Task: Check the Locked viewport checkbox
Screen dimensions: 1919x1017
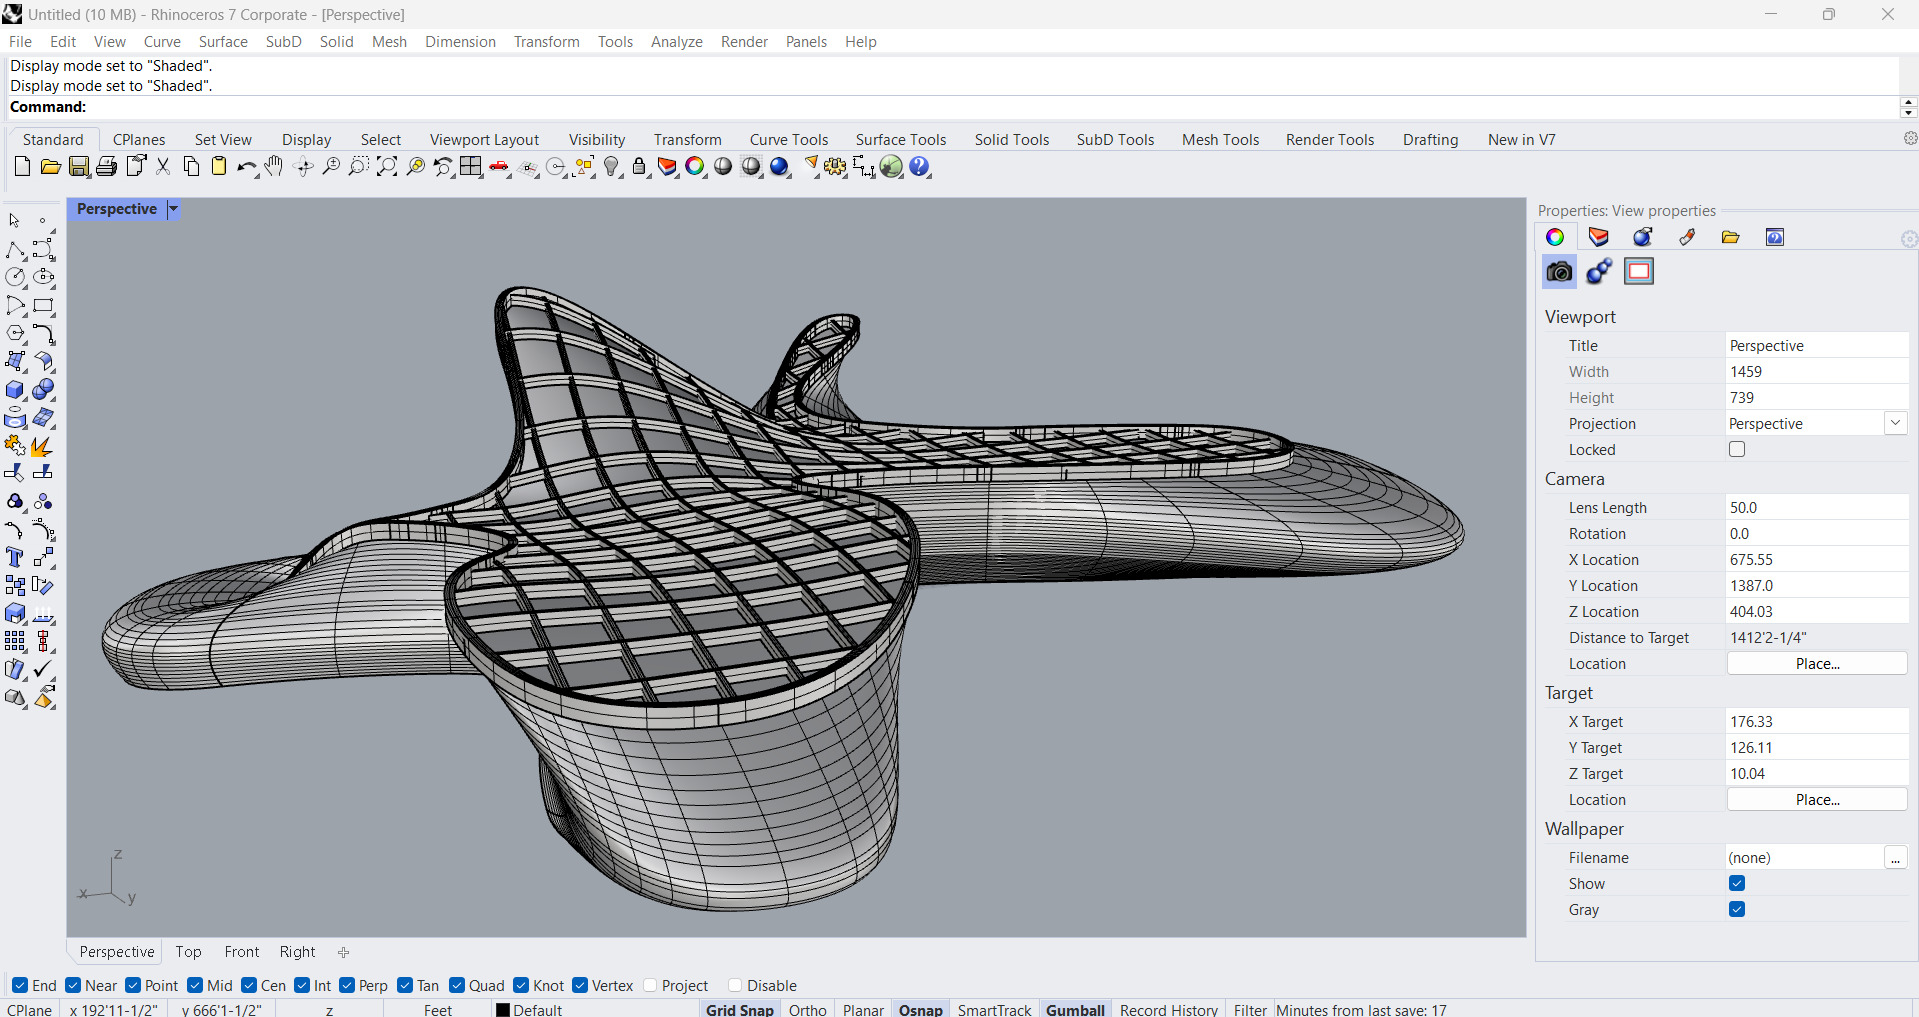Action: pos(1737,450)
